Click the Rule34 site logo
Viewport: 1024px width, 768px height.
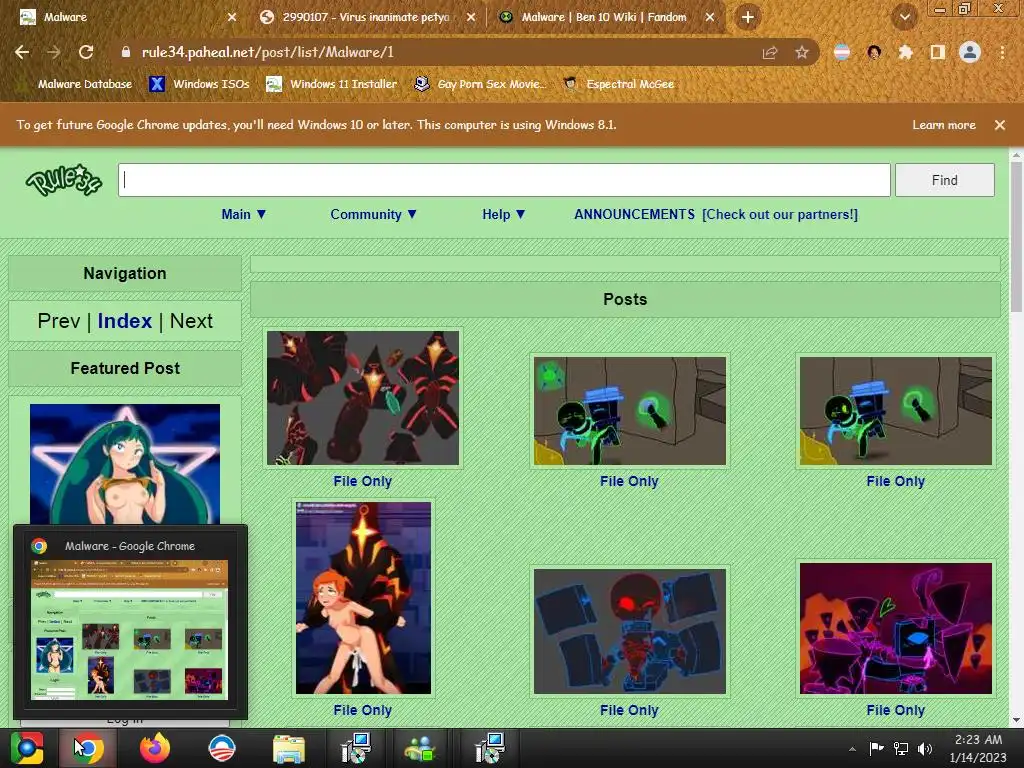click(x=63, y=180)
